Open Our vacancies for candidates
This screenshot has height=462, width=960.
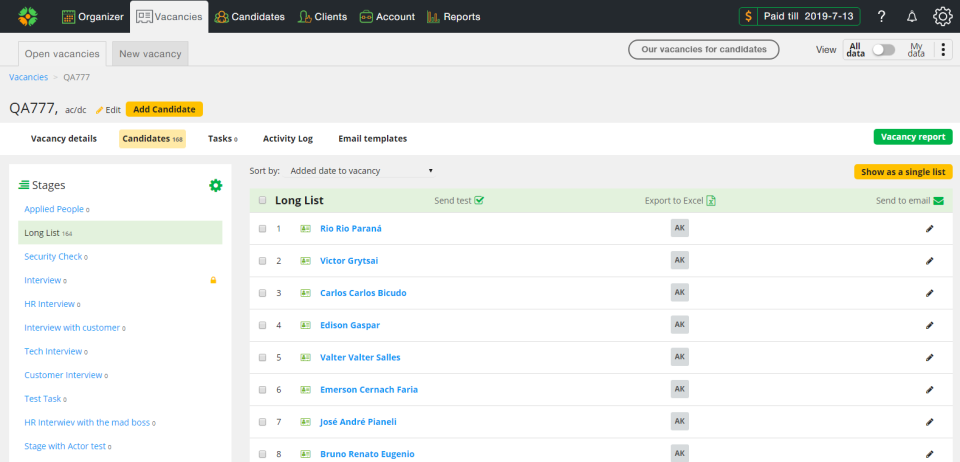pyautogui.click(x=703, y=50)
